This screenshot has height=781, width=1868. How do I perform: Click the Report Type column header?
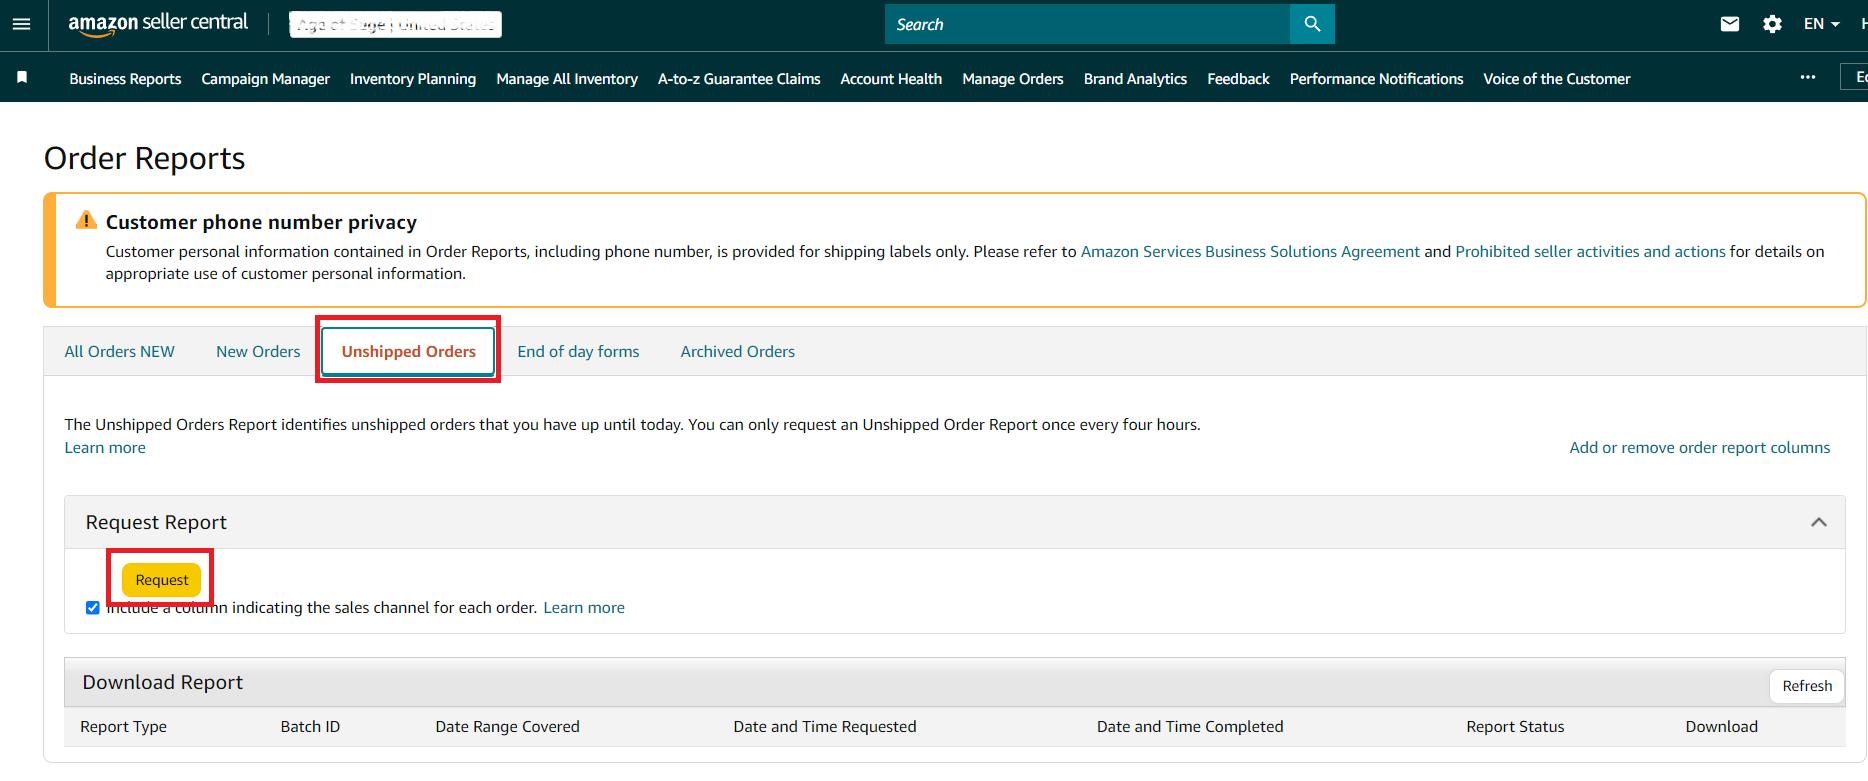pos(124,727)
